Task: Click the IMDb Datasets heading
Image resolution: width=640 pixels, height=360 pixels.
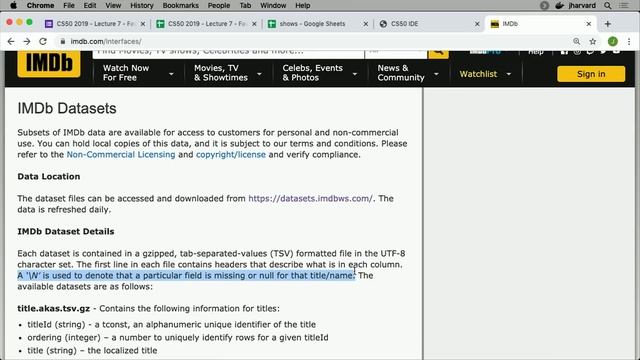Action: tap(67, 109)
